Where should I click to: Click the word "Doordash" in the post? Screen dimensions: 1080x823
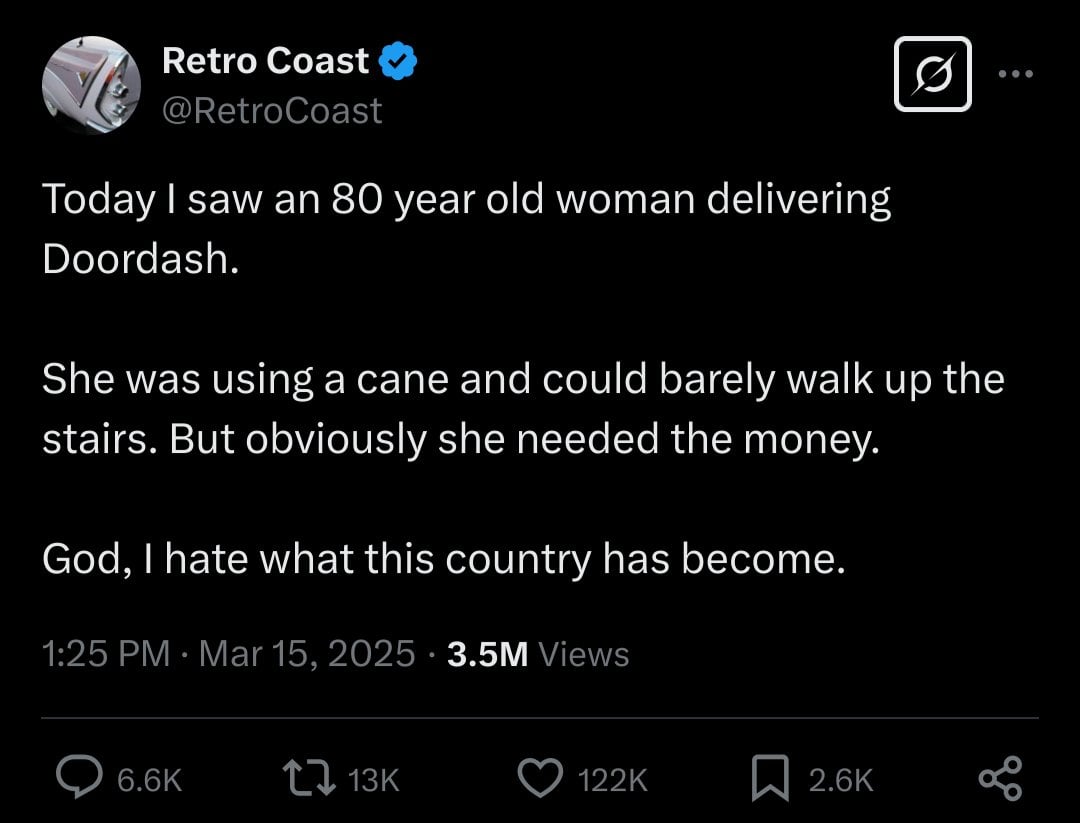135,258
